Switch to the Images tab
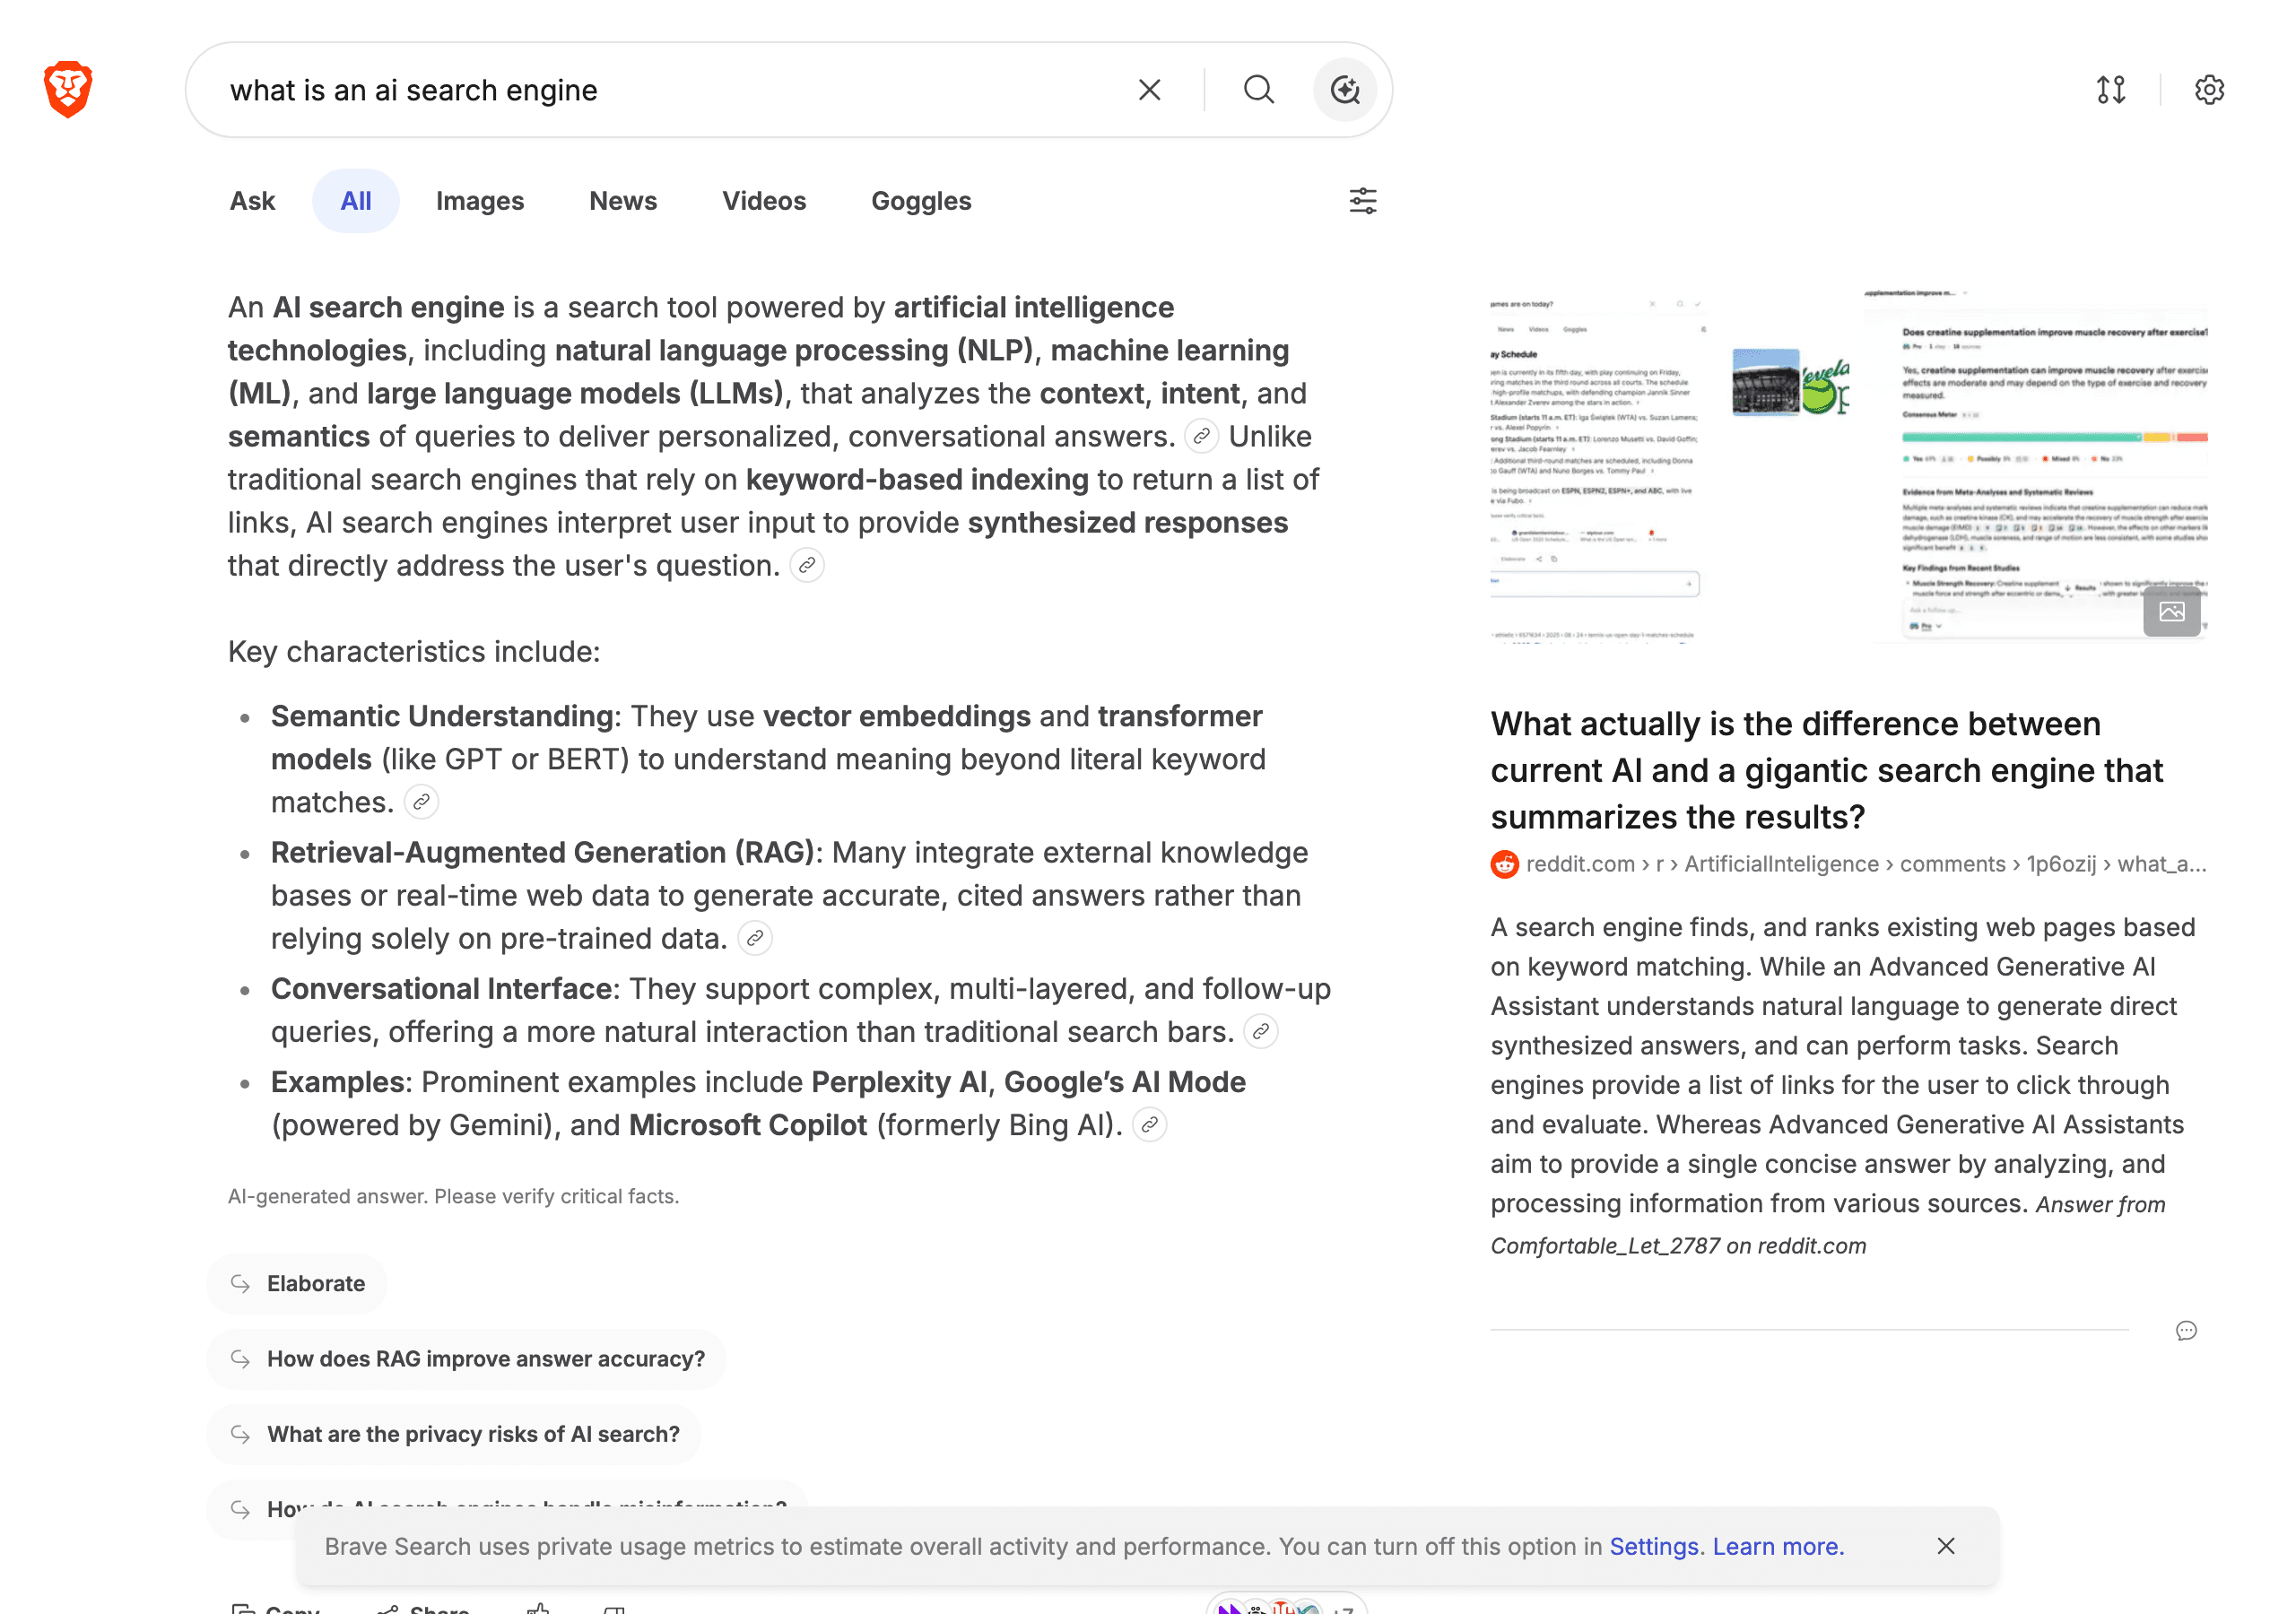This screenshot has width=2296, height=1614. coord(480,201)
